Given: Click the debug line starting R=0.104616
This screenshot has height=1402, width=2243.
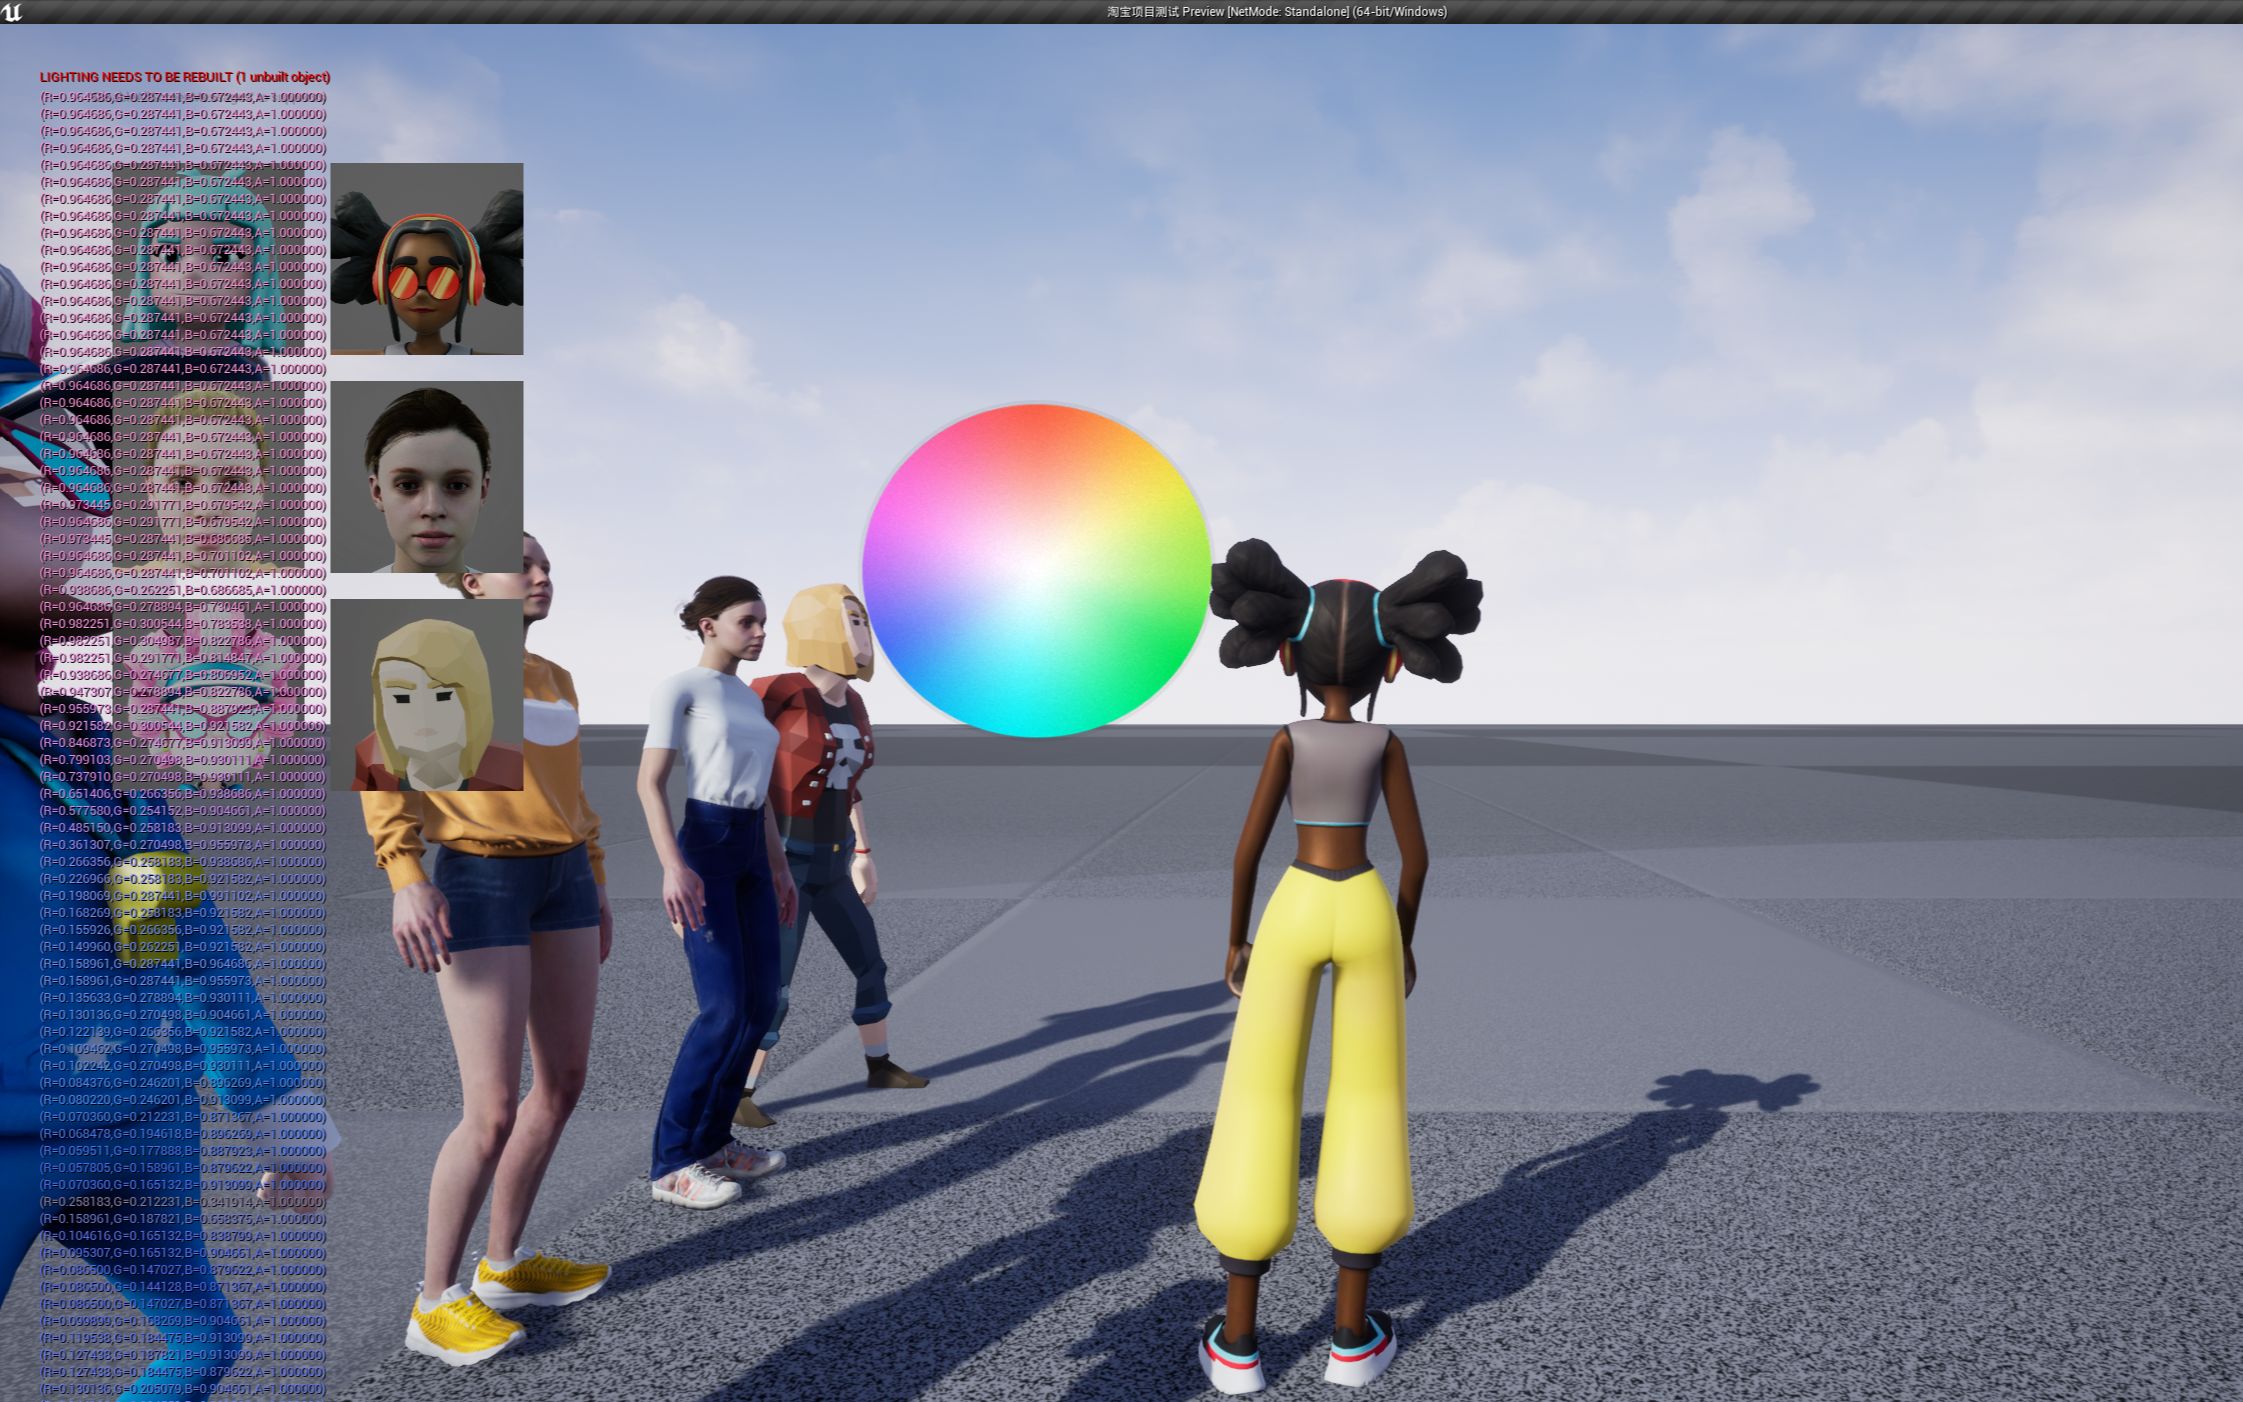Looking at the screenshot, I should click(183, 1236).
